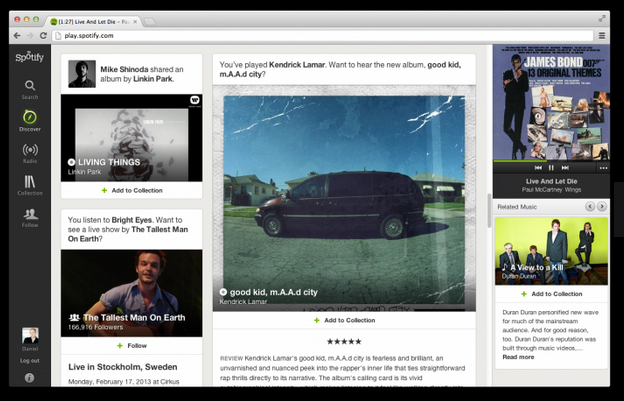Play icon beside LIVING THINGS title
The image size is (624, 401).
point(71,162)
